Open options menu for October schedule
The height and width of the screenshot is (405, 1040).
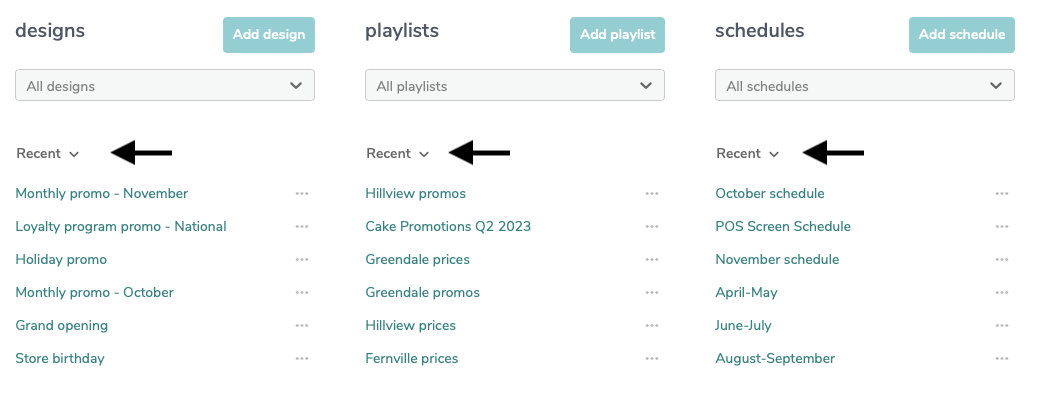coord(1002,194)
